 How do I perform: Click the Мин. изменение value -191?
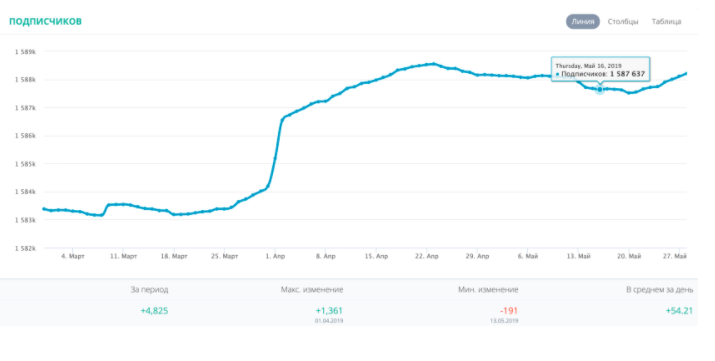point(509,311)
